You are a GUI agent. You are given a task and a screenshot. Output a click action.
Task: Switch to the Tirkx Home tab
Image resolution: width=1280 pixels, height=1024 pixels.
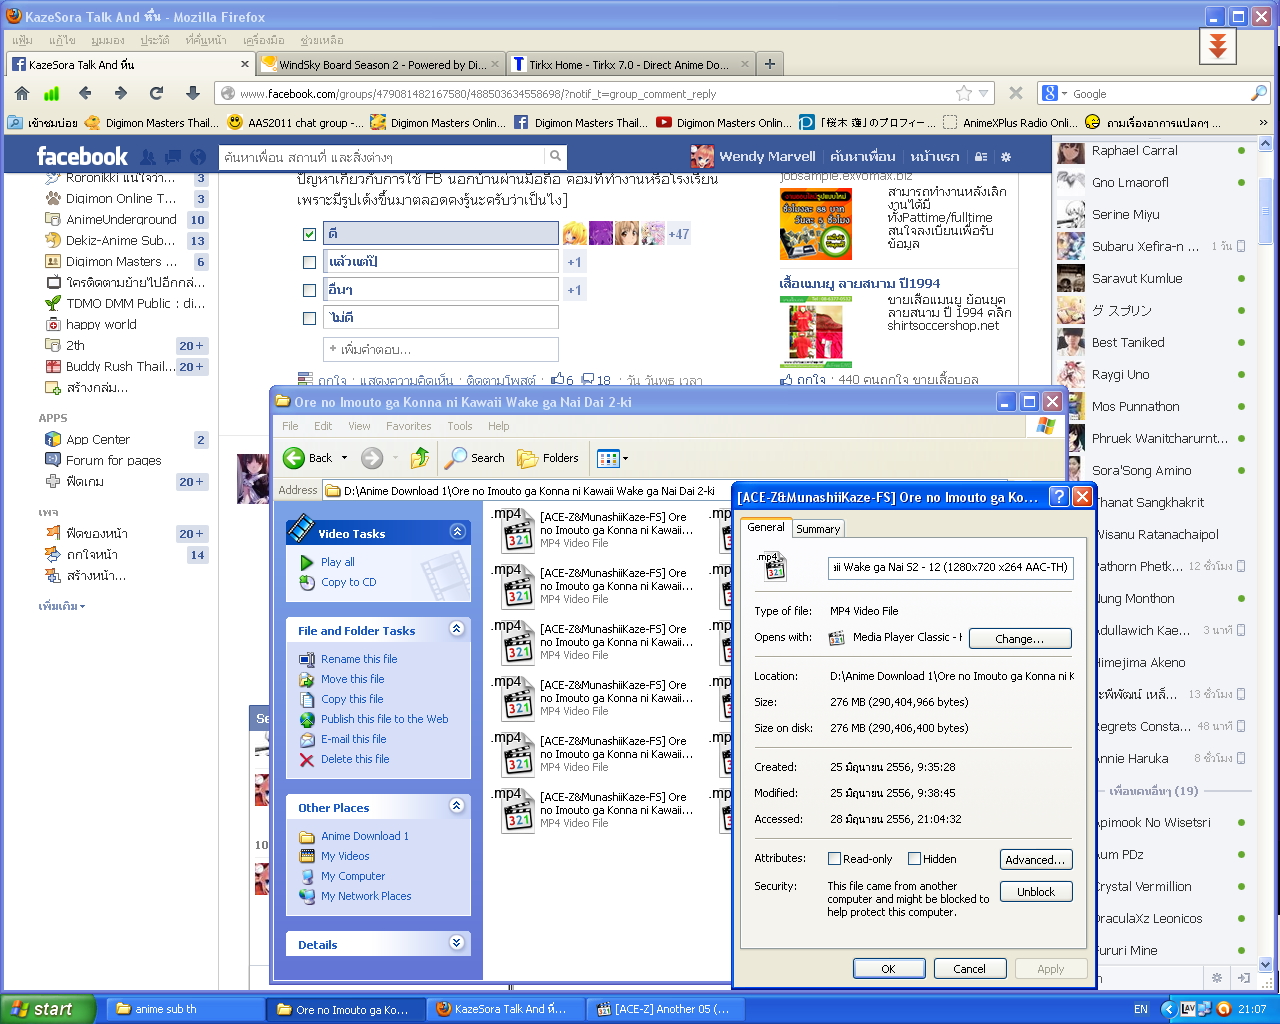[631, 64]
